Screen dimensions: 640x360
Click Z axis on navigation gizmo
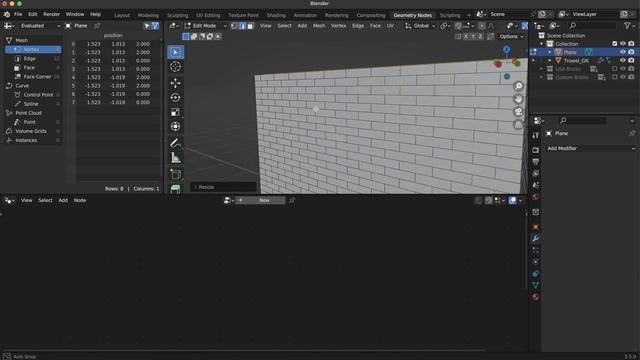507,50
